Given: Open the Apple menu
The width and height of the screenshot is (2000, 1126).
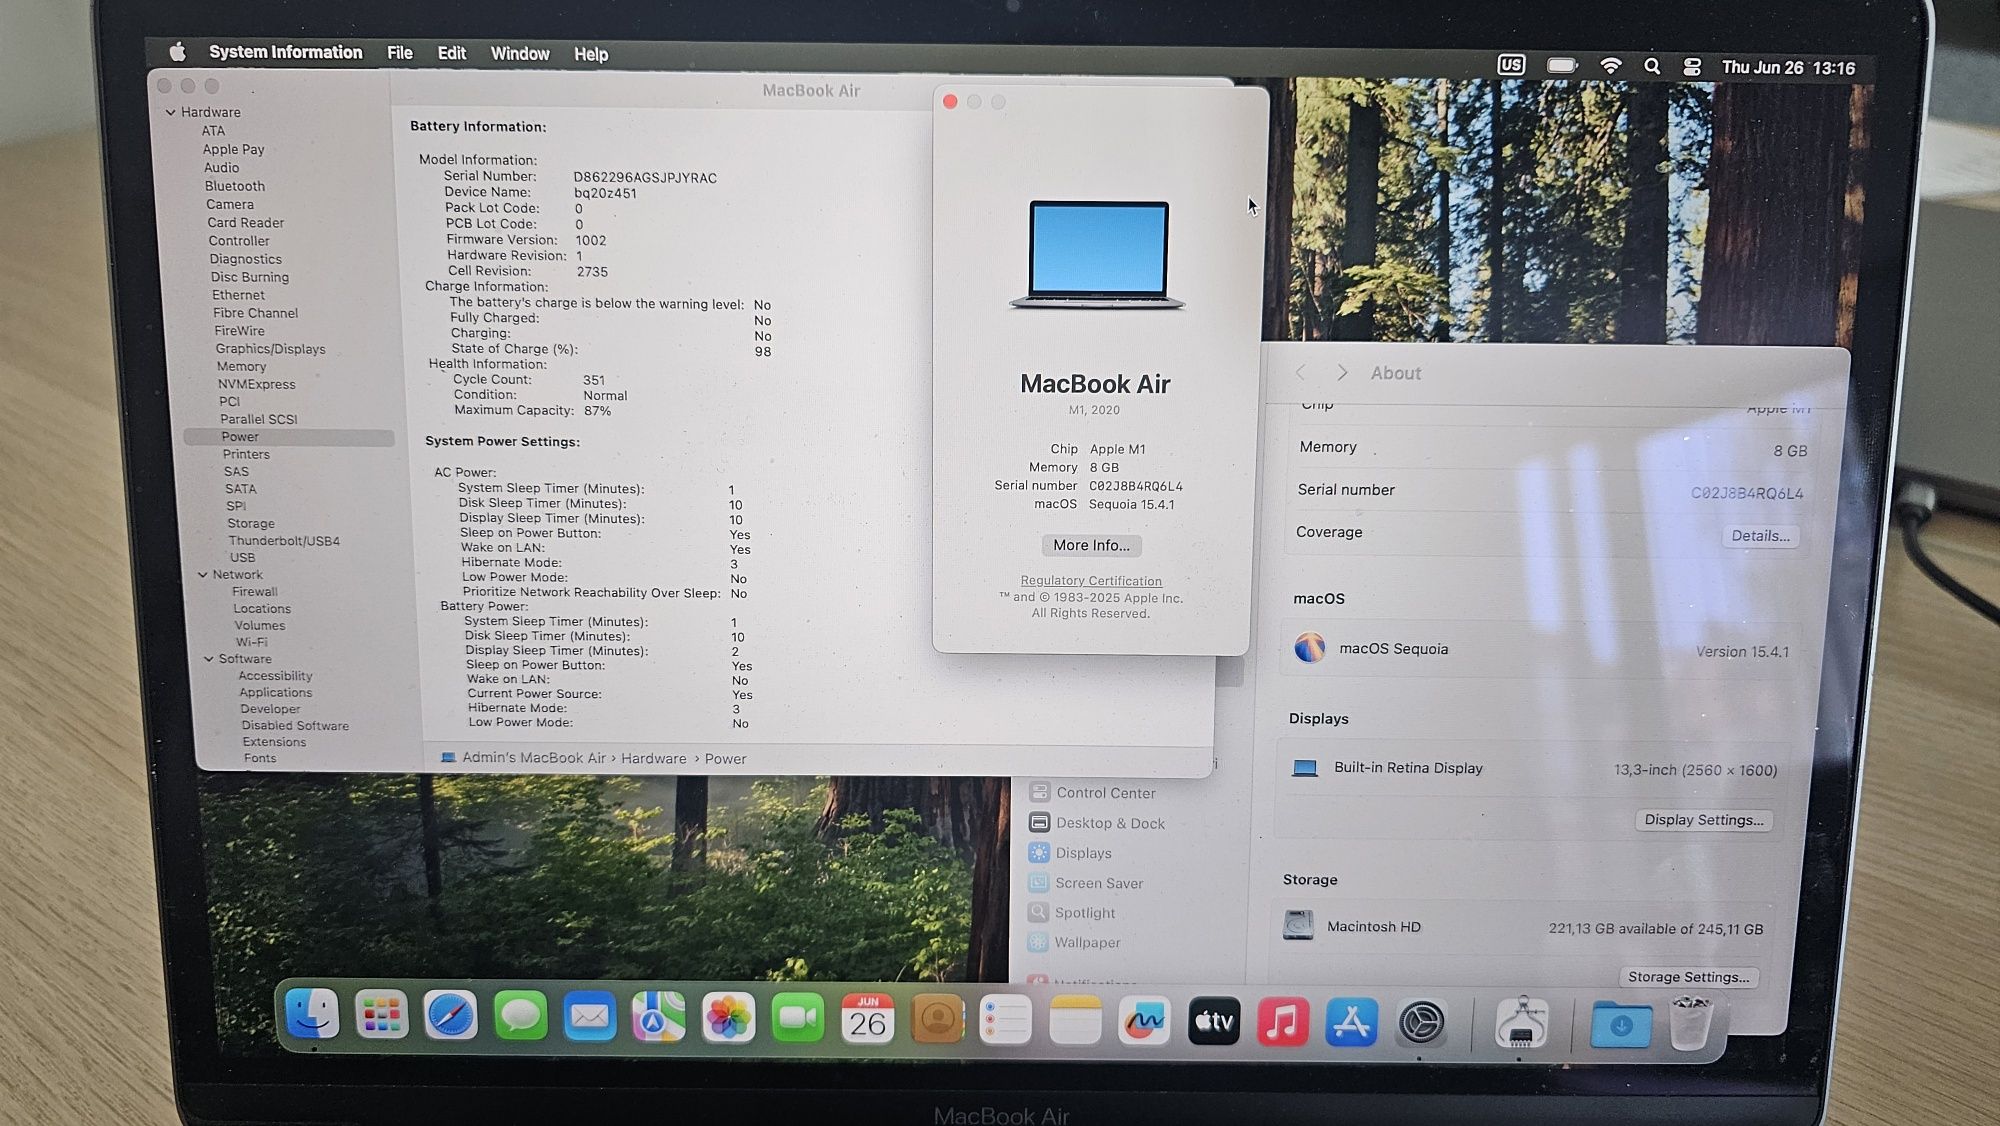Looking at the screenshot, I should (x=178, y=52).
